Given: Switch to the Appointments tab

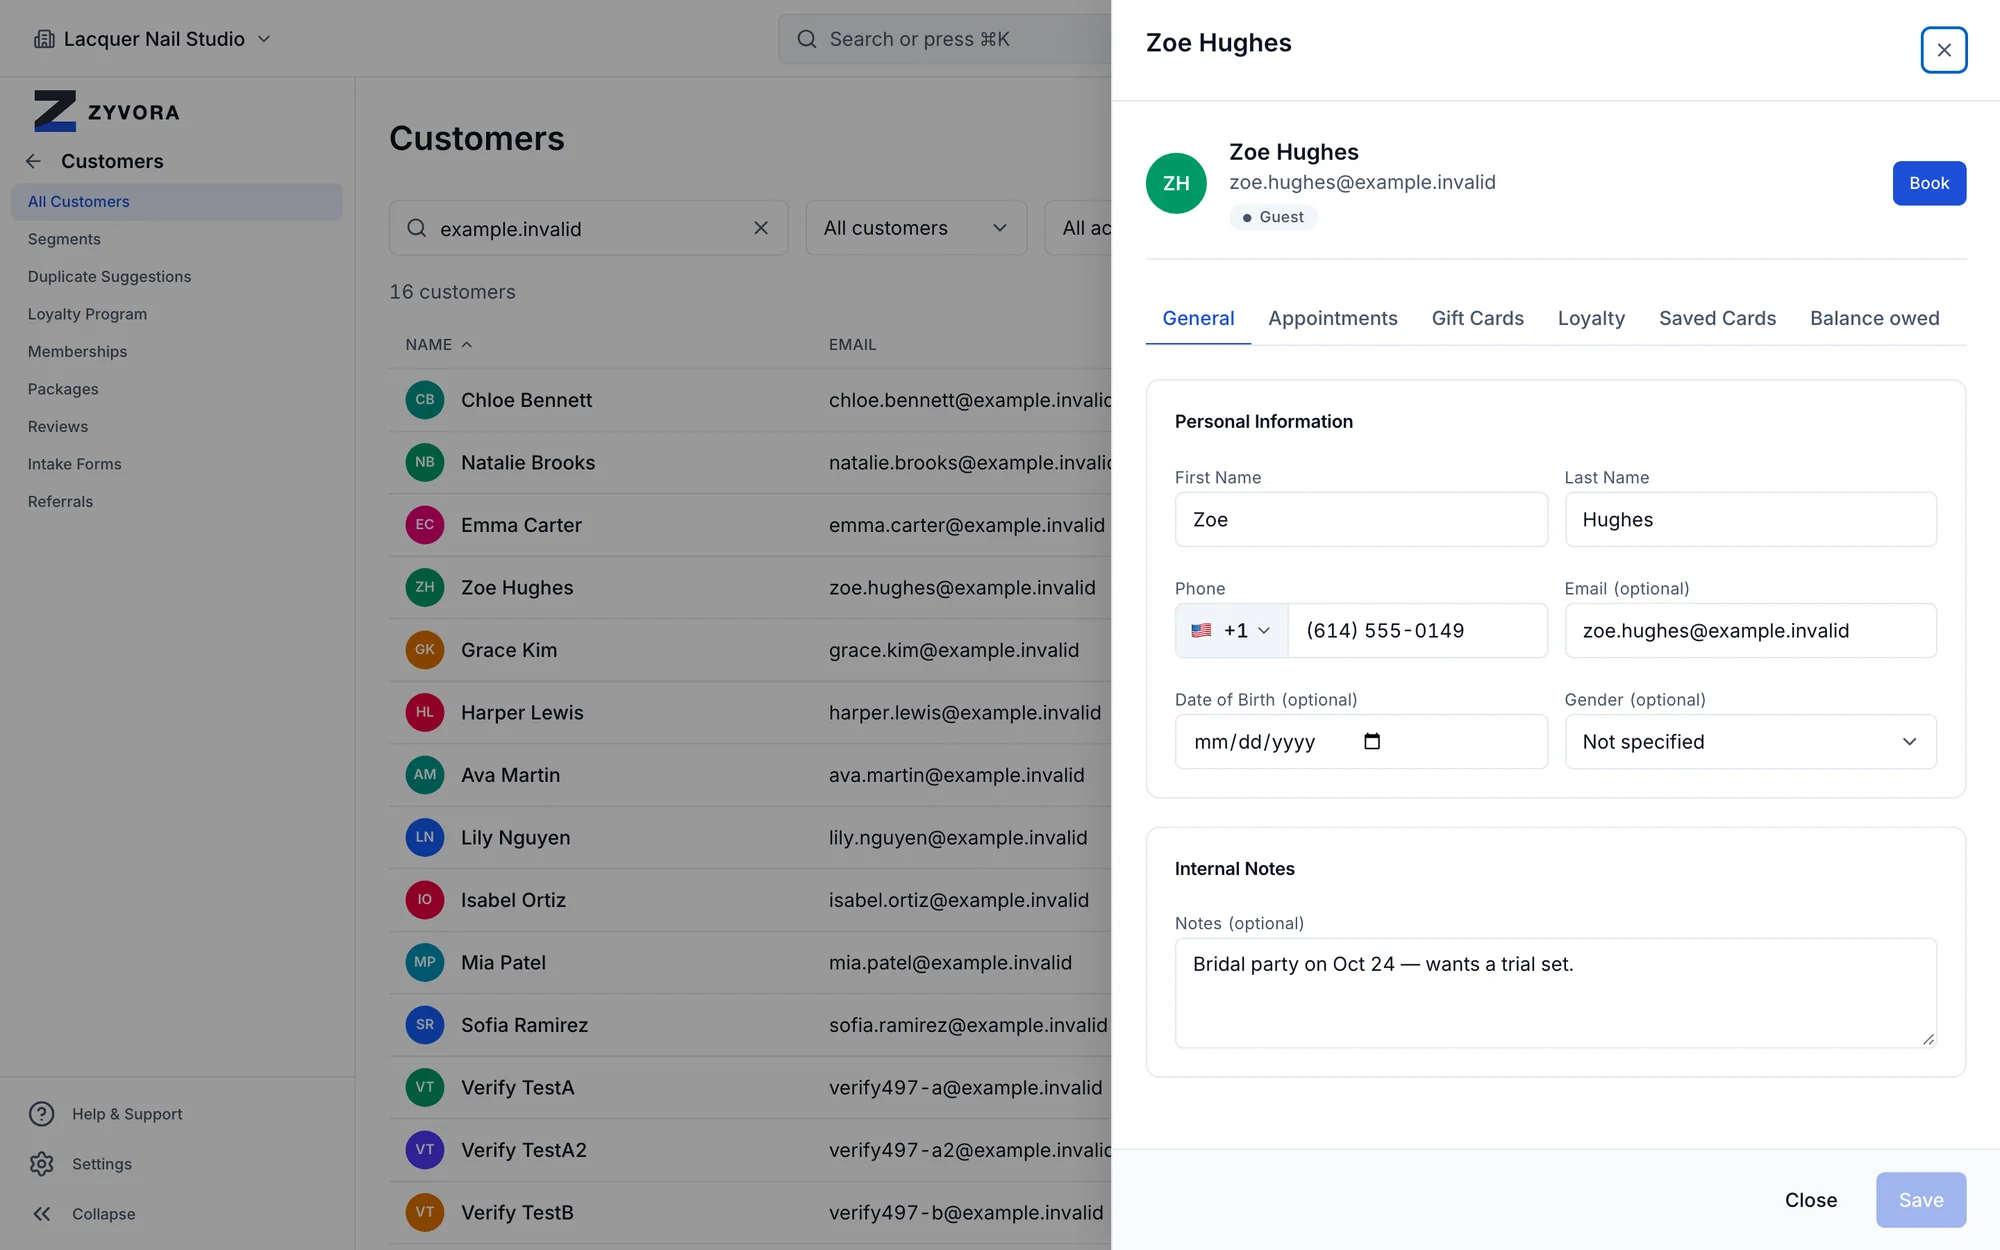Looking at the screenshot, I should pos(1333,318).
